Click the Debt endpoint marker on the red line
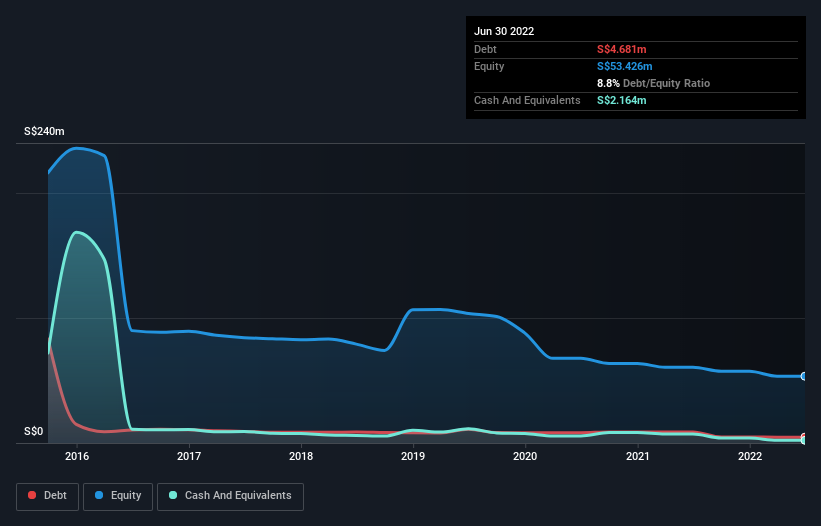 click(x=804, y=437)
